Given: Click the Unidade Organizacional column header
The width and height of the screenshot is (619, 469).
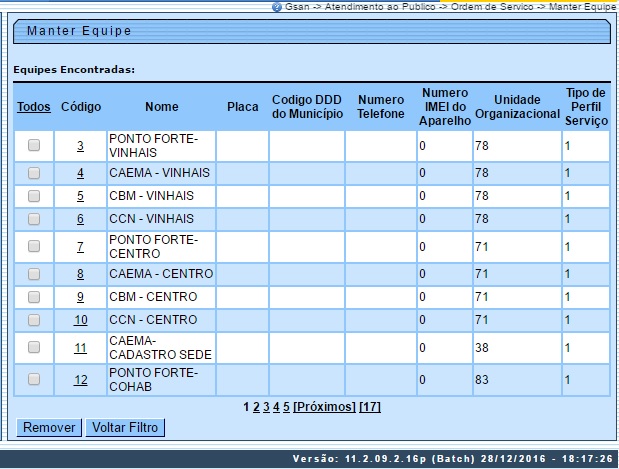Looking at the screenshot, I should (x=517, y=107).
